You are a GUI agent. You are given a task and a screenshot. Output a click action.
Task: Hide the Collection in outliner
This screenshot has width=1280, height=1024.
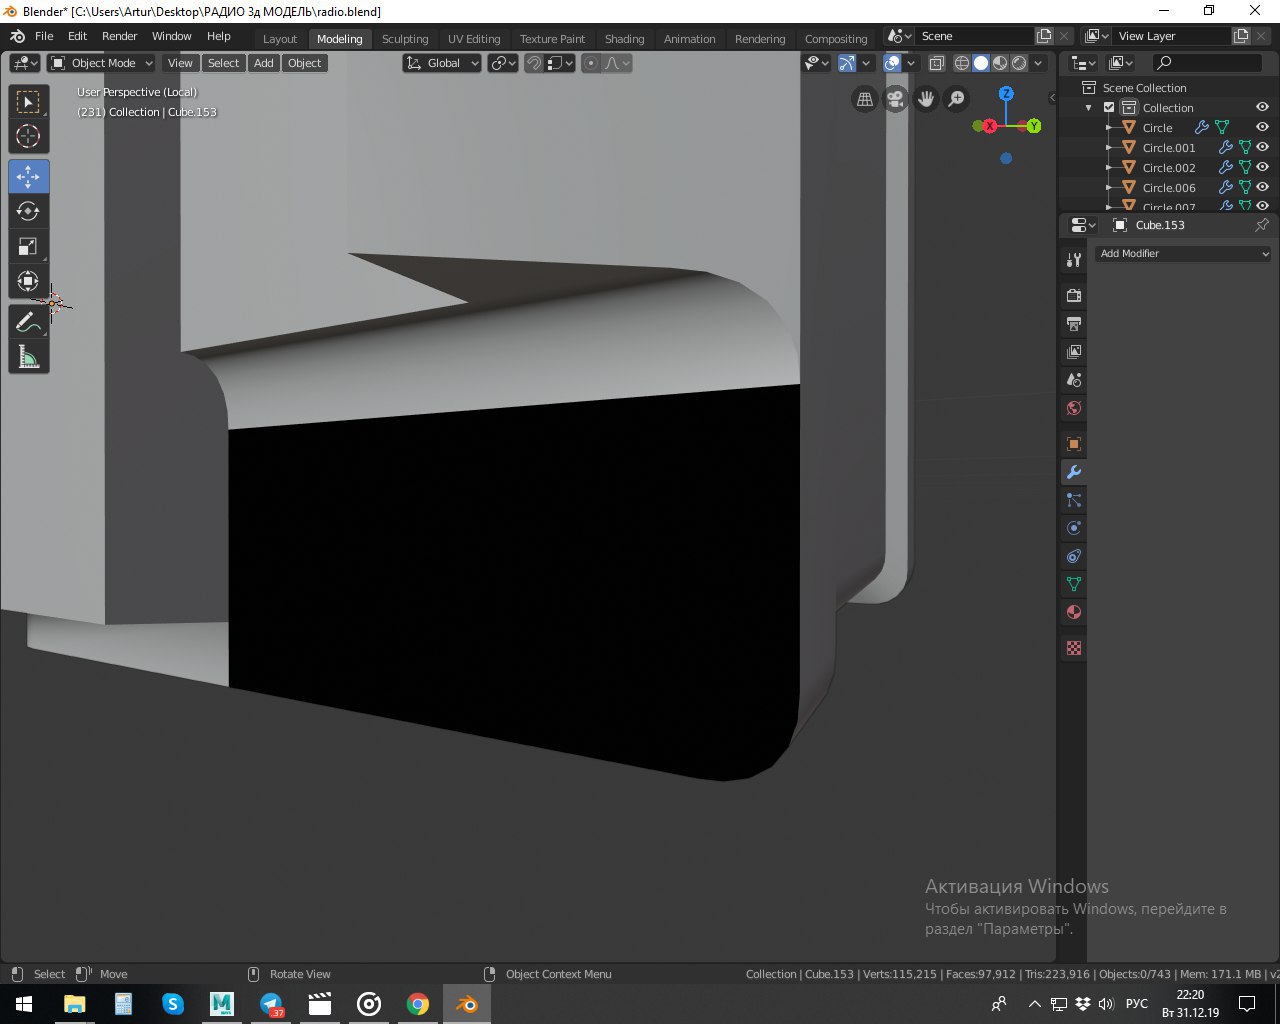[1262, 107]
